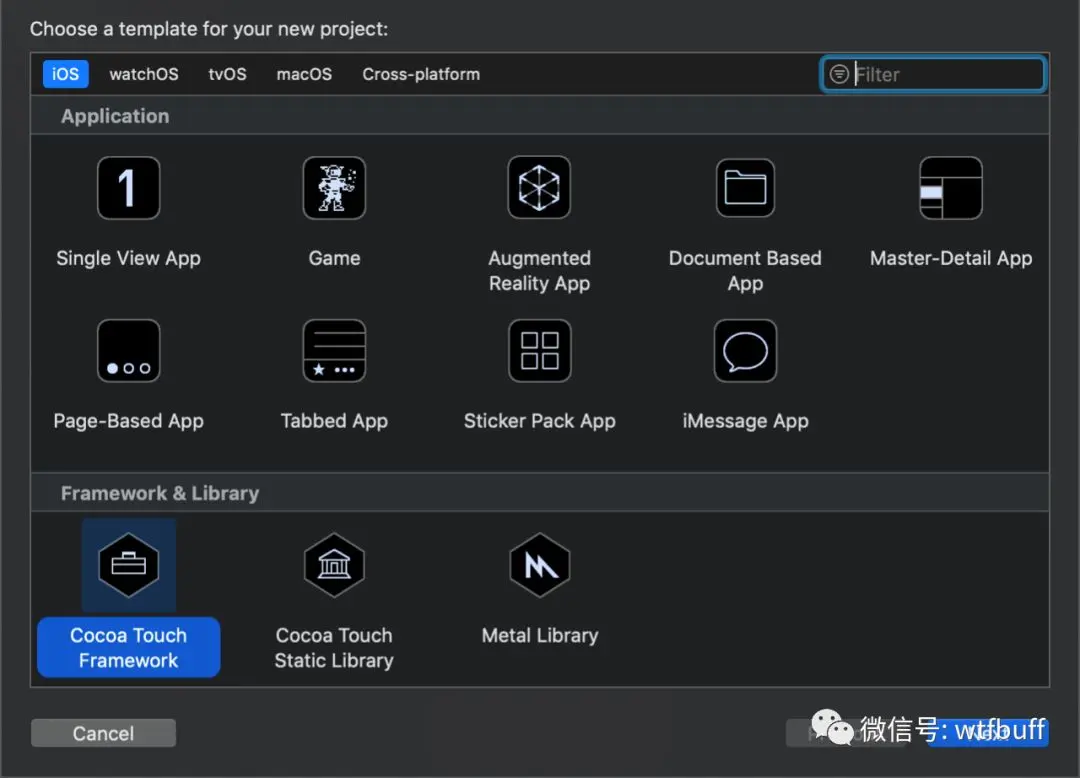
Task: Cancel the new project dialog
Action: pyautogui.click(x=103, y=733)
